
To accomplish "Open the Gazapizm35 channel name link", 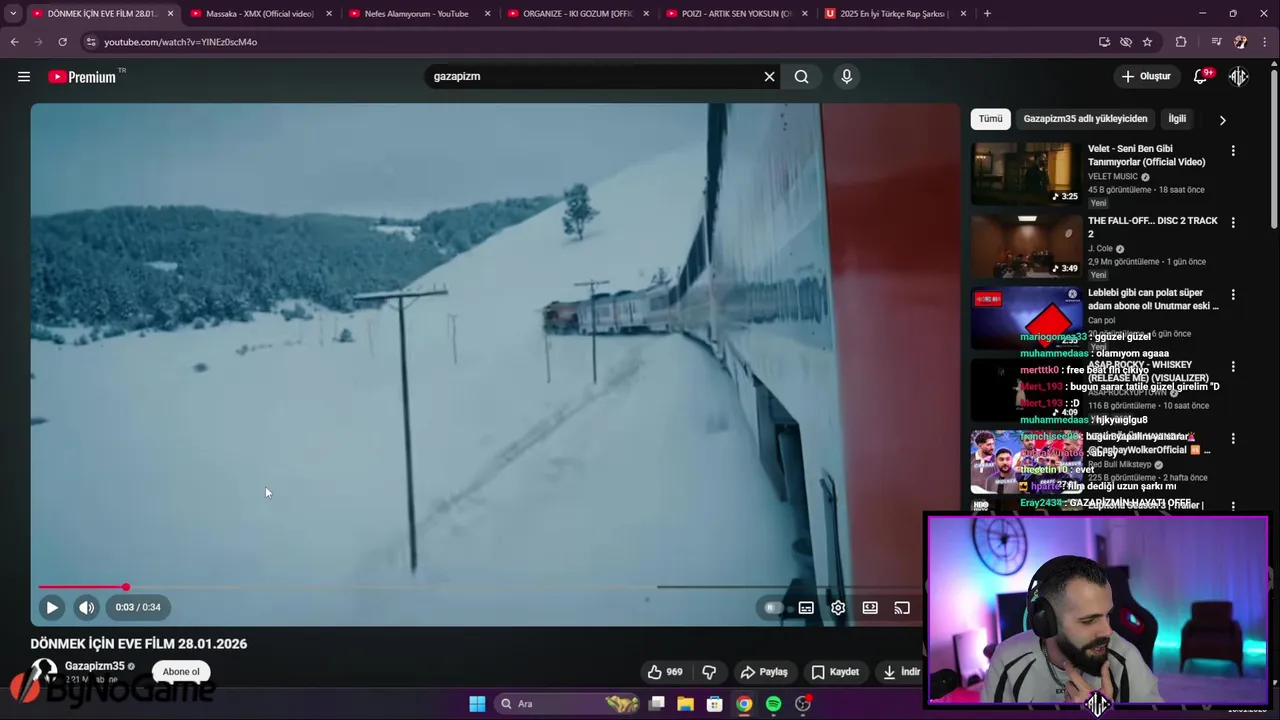I will click(x=95, y=666).
